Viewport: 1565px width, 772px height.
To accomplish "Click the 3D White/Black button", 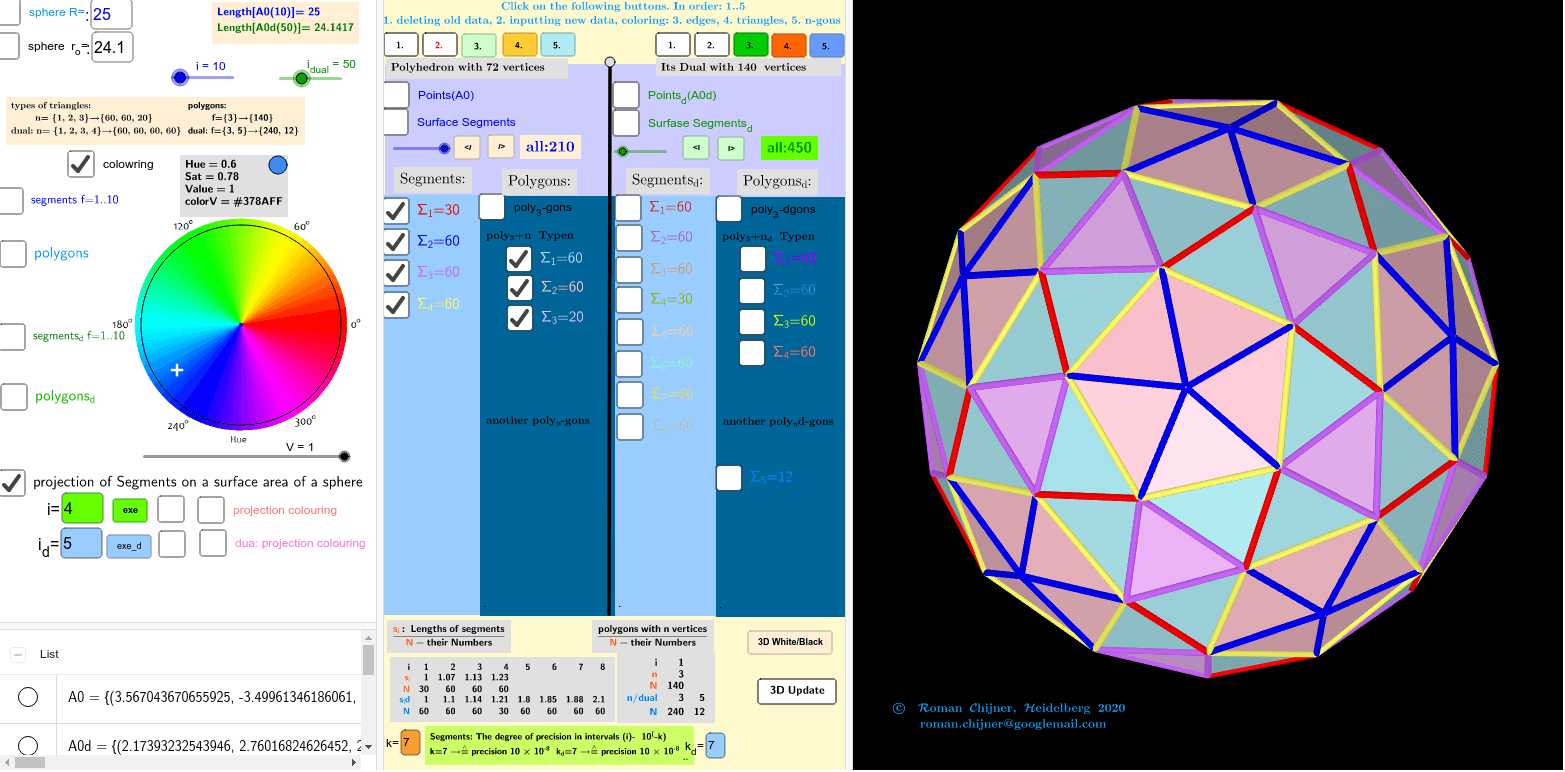I will point(789,642).
